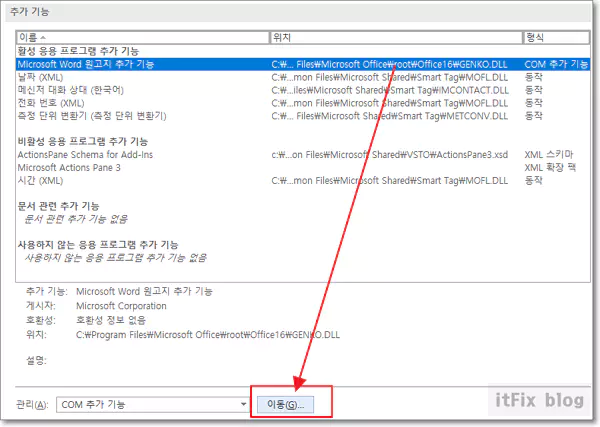Click the Microsoft Corporation publisher text

click(121, 306)
